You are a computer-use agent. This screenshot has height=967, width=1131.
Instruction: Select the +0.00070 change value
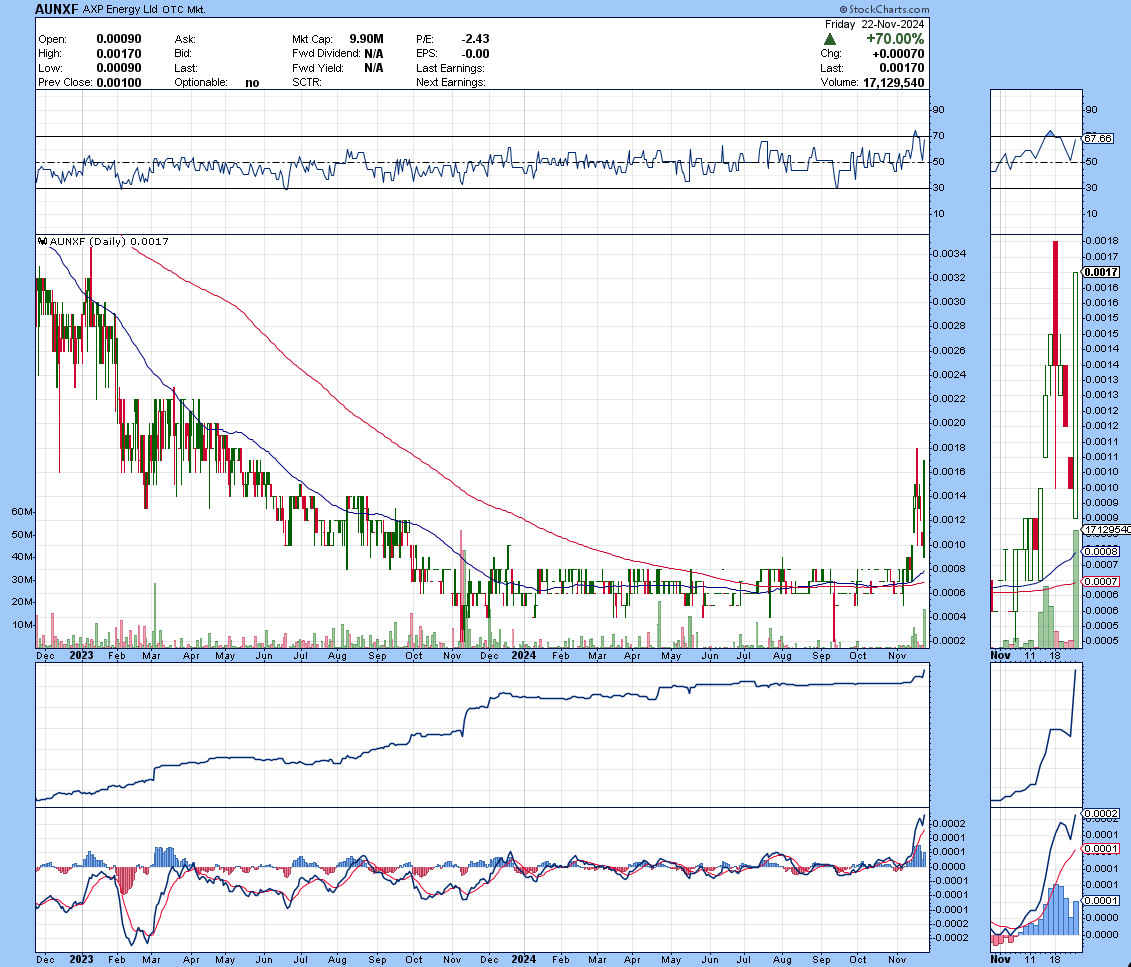pos(898,53)
